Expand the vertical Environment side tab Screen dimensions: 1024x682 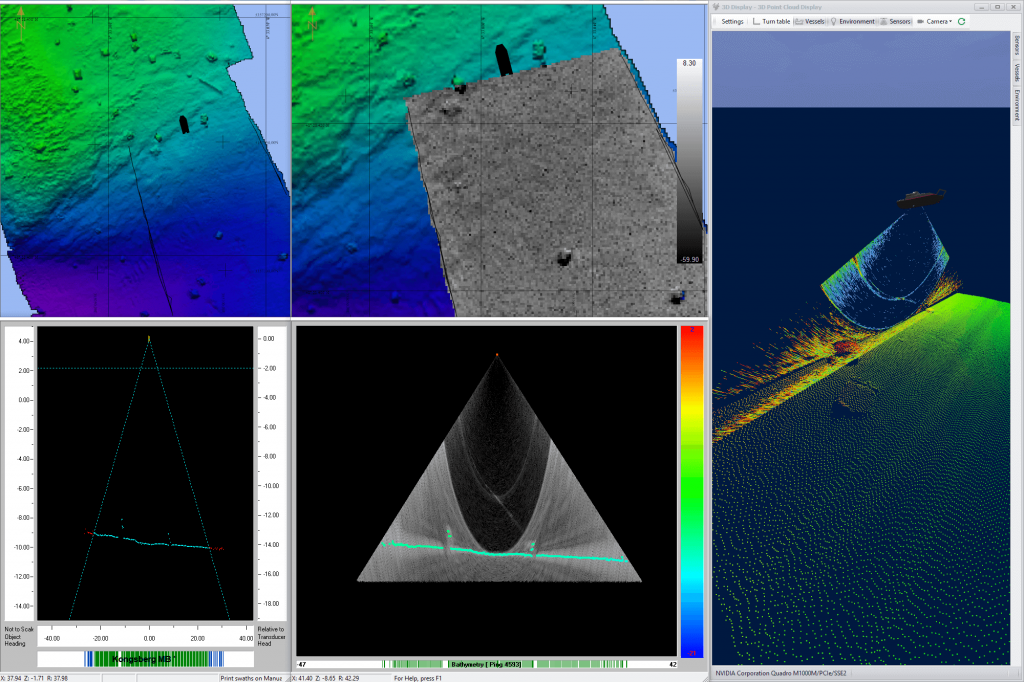tap(1017, 105)
